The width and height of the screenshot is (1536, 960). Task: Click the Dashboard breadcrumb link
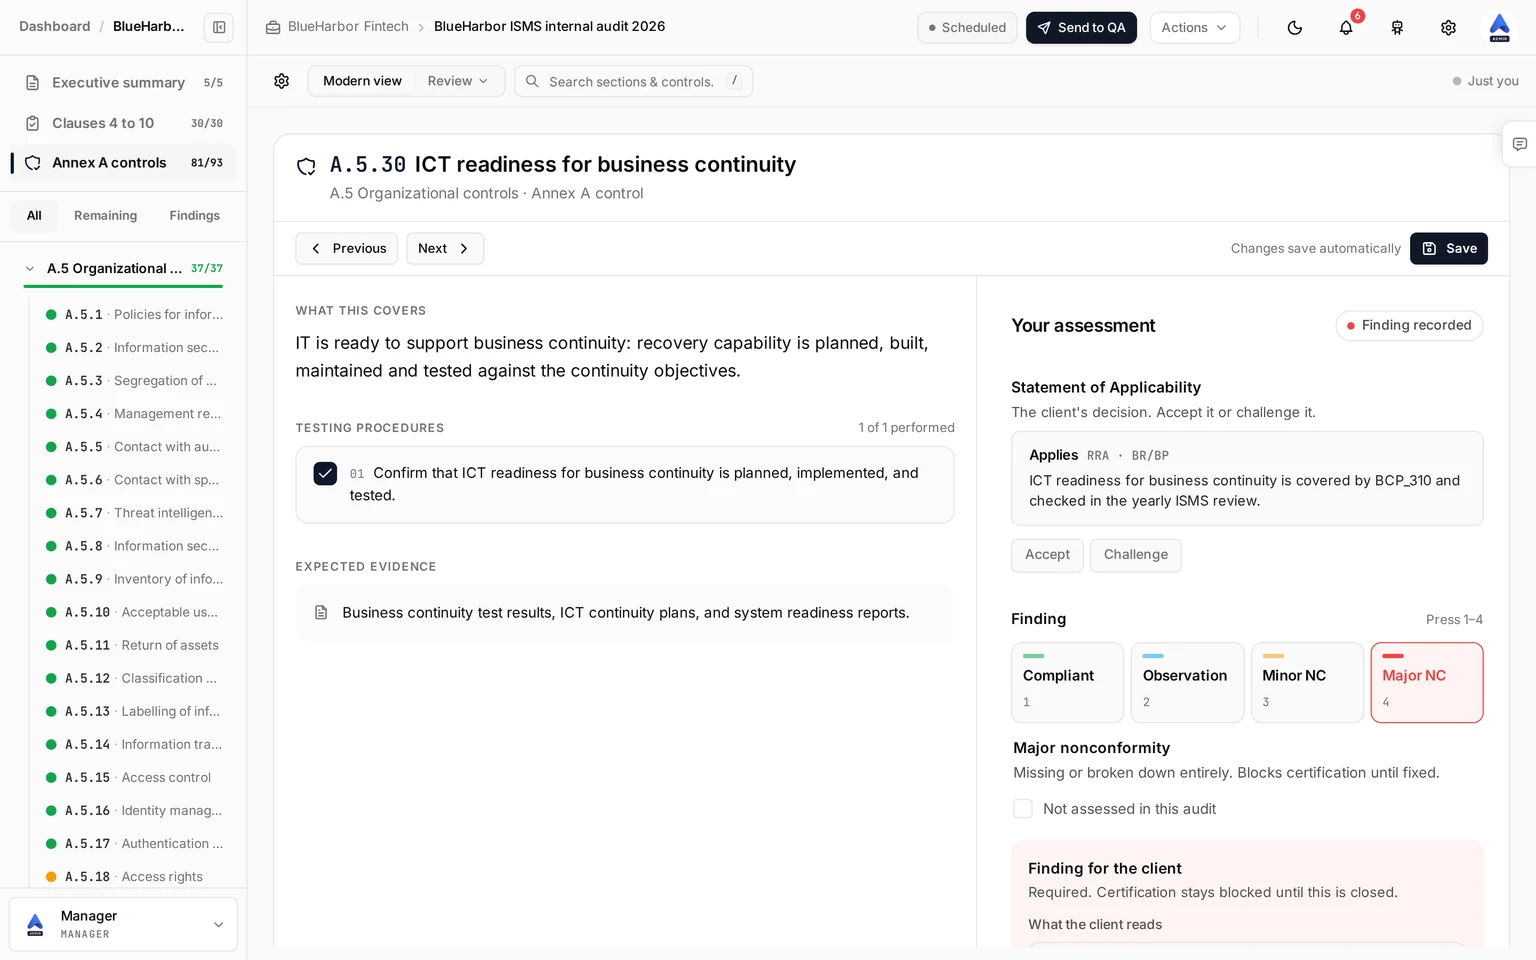[54, 26]
